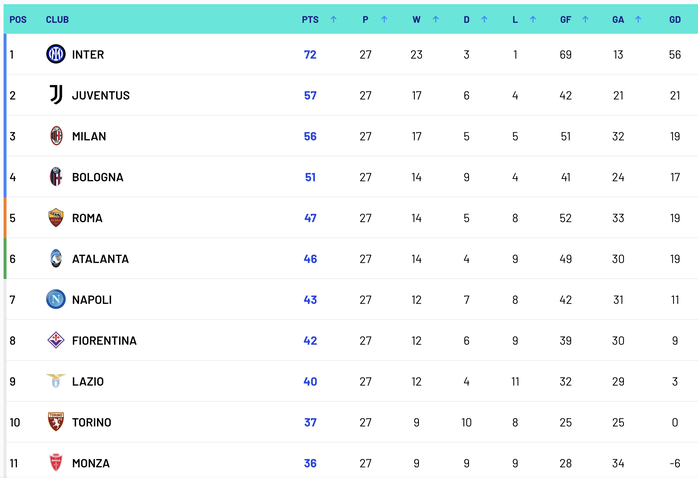698x478 pixels.
Task: Sort standings by draws D arrow
Action: pyautogui.click(x=484, y=20)
